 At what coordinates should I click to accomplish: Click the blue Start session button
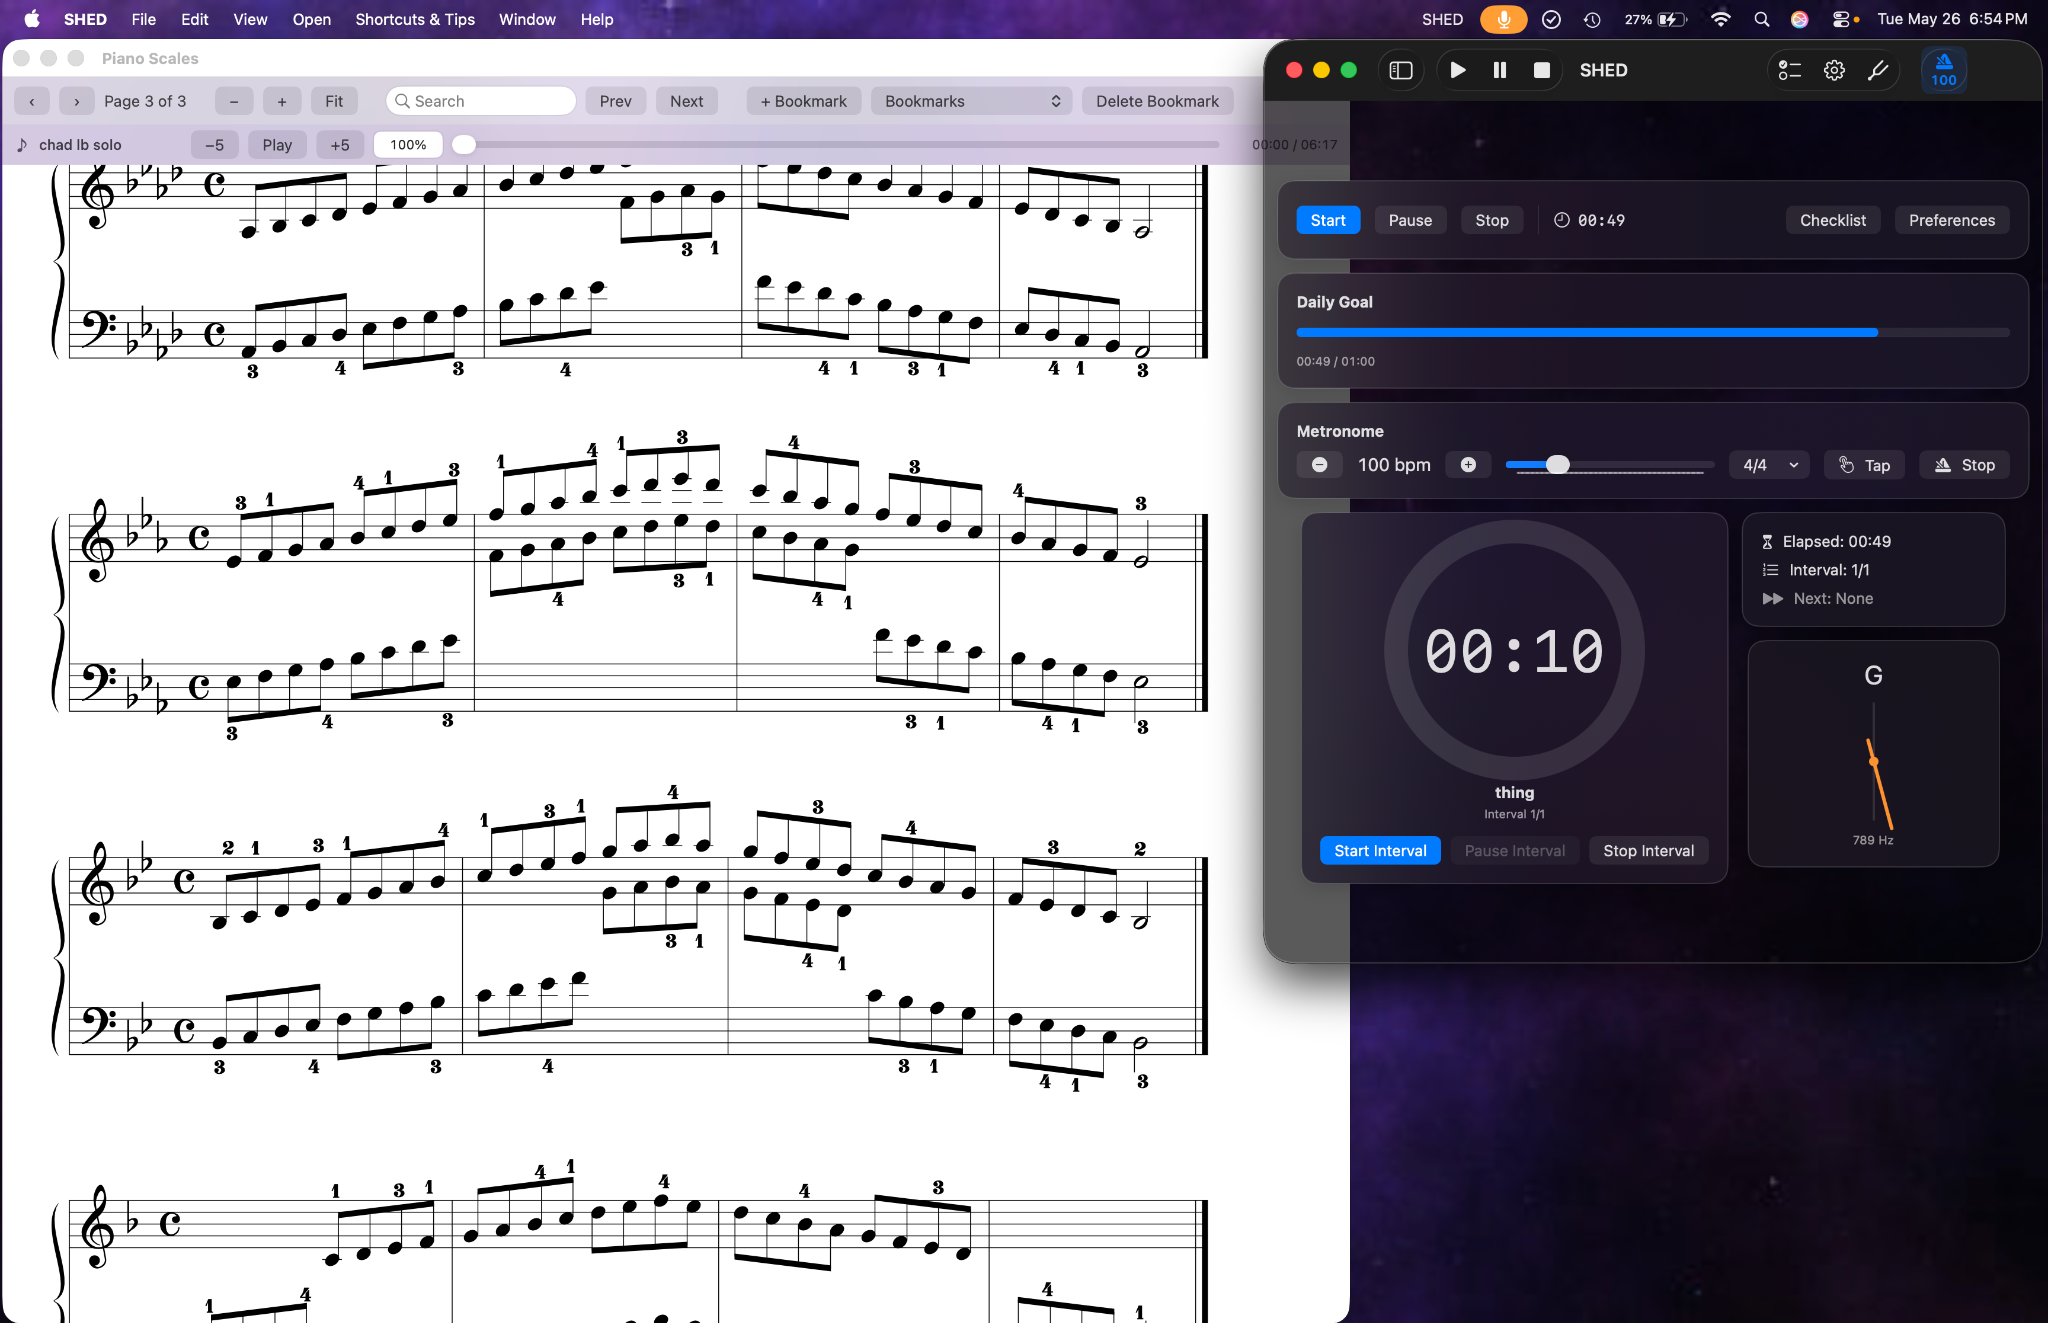tap(1328, 220)
